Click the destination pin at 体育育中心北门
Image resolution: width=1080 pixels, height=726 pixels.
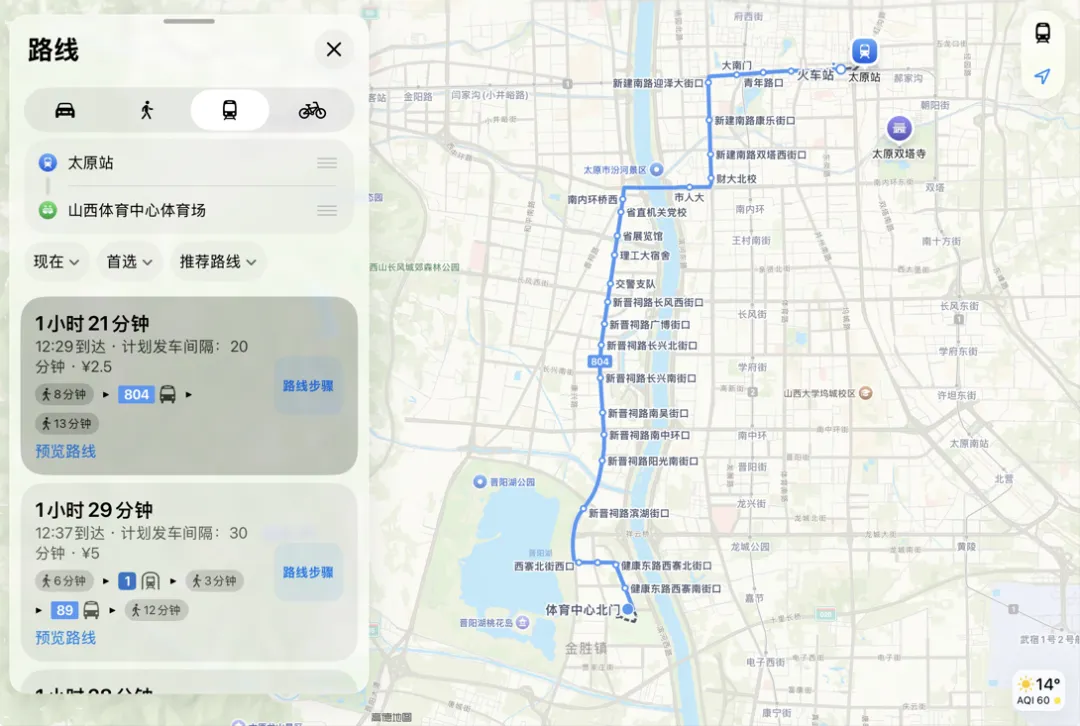point(628,610)
